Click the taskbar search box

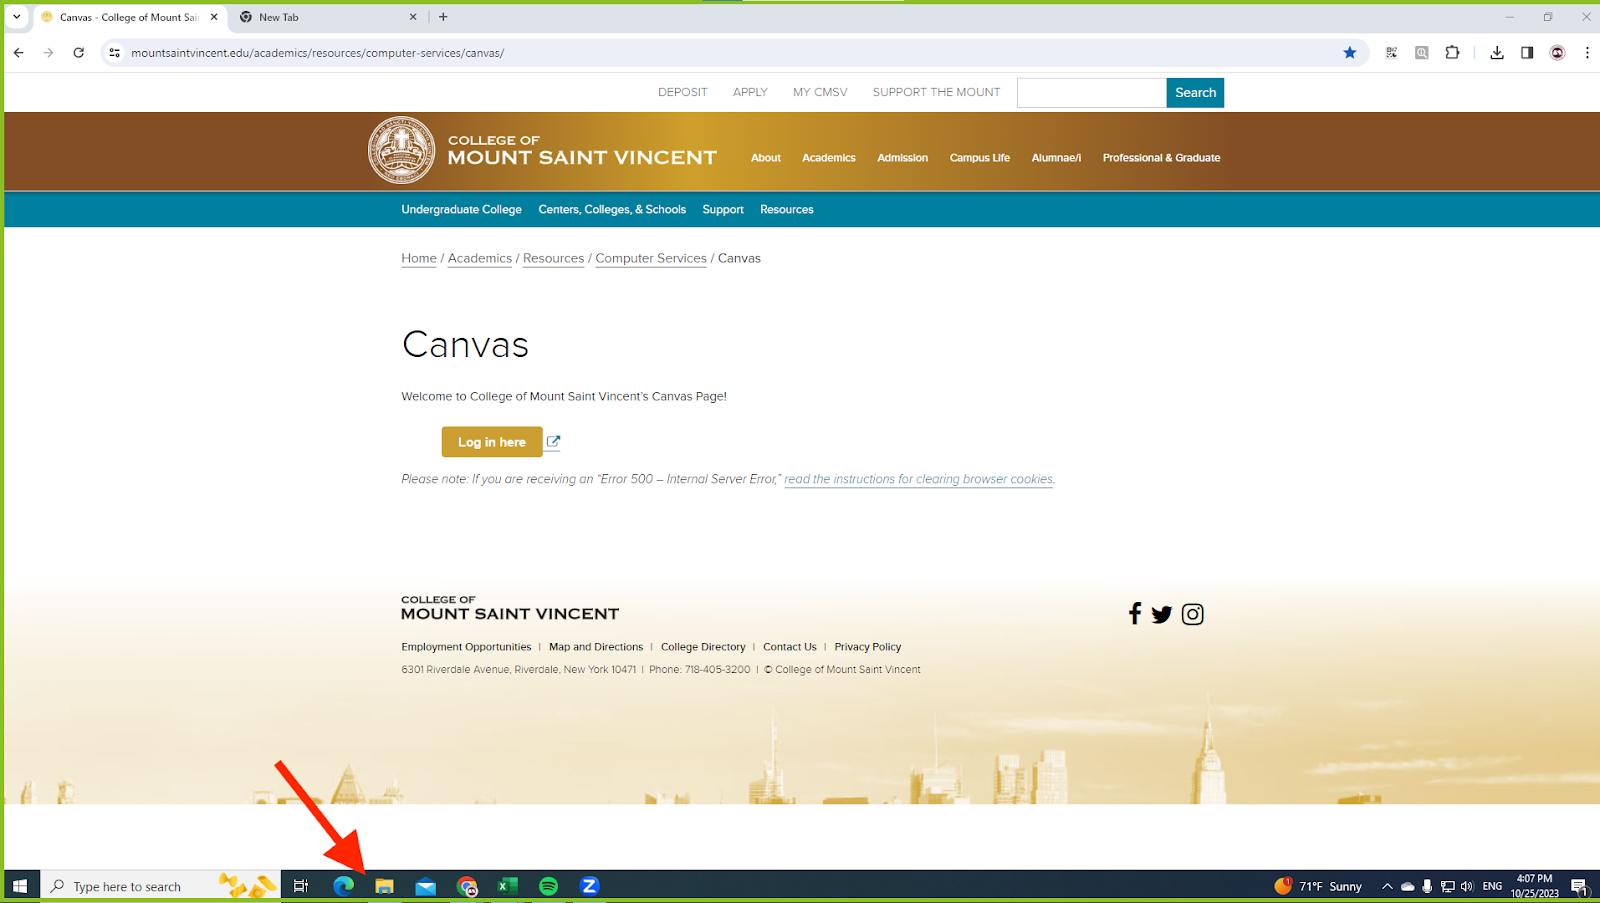click(x=160, y=886)
